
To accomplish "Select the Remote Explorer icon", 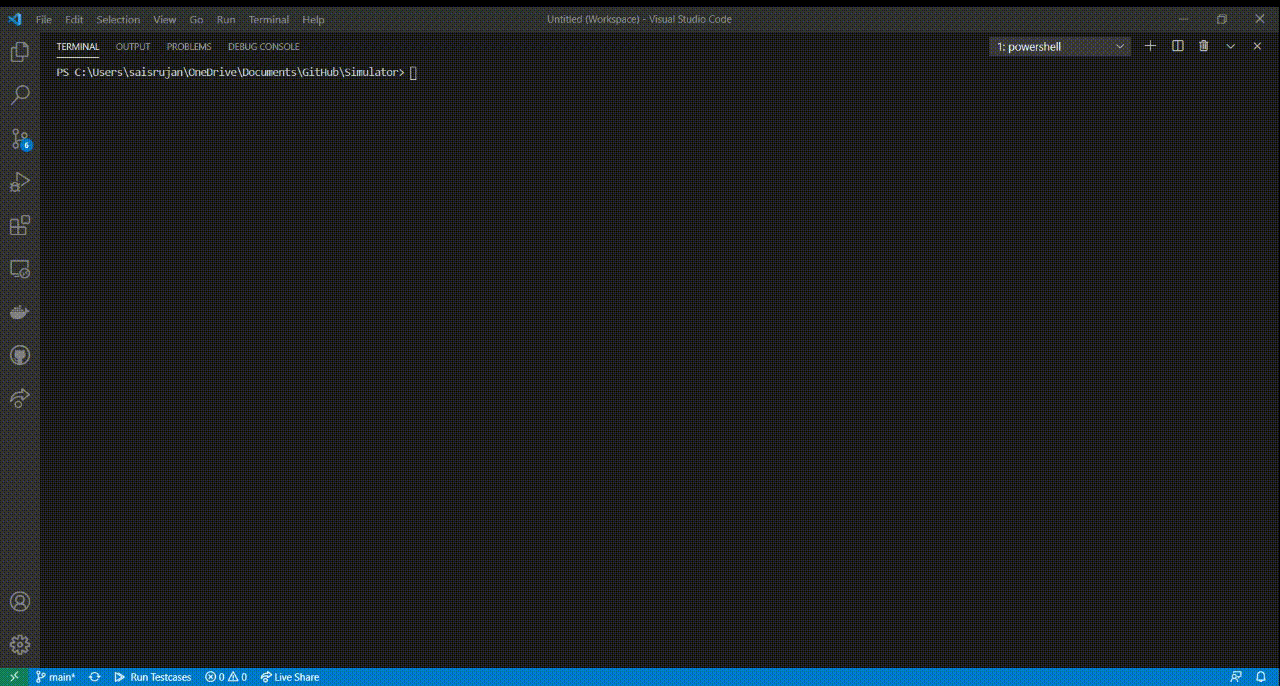I will click(20, 269).
